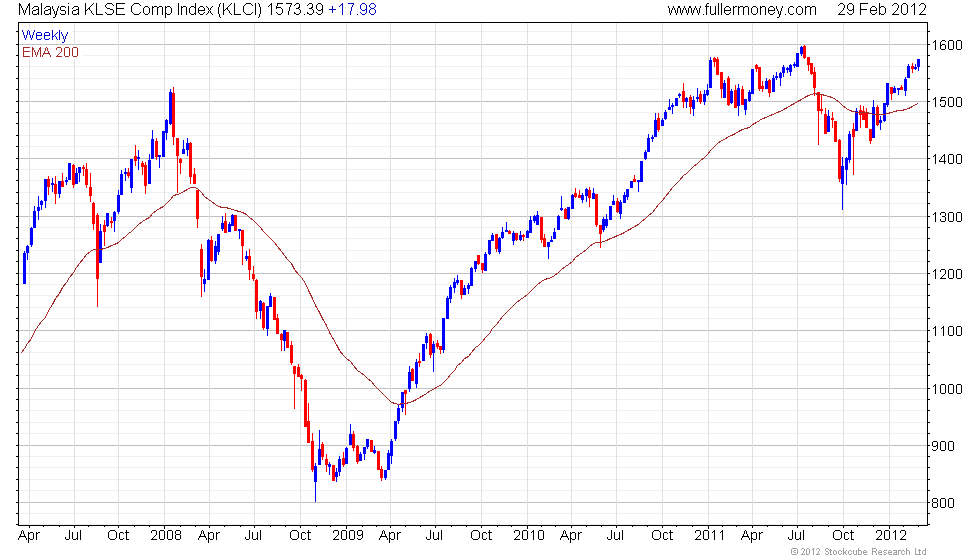980x560 pixels.
Task: Click the 900 price axis label
Action: tap(943, 446)
